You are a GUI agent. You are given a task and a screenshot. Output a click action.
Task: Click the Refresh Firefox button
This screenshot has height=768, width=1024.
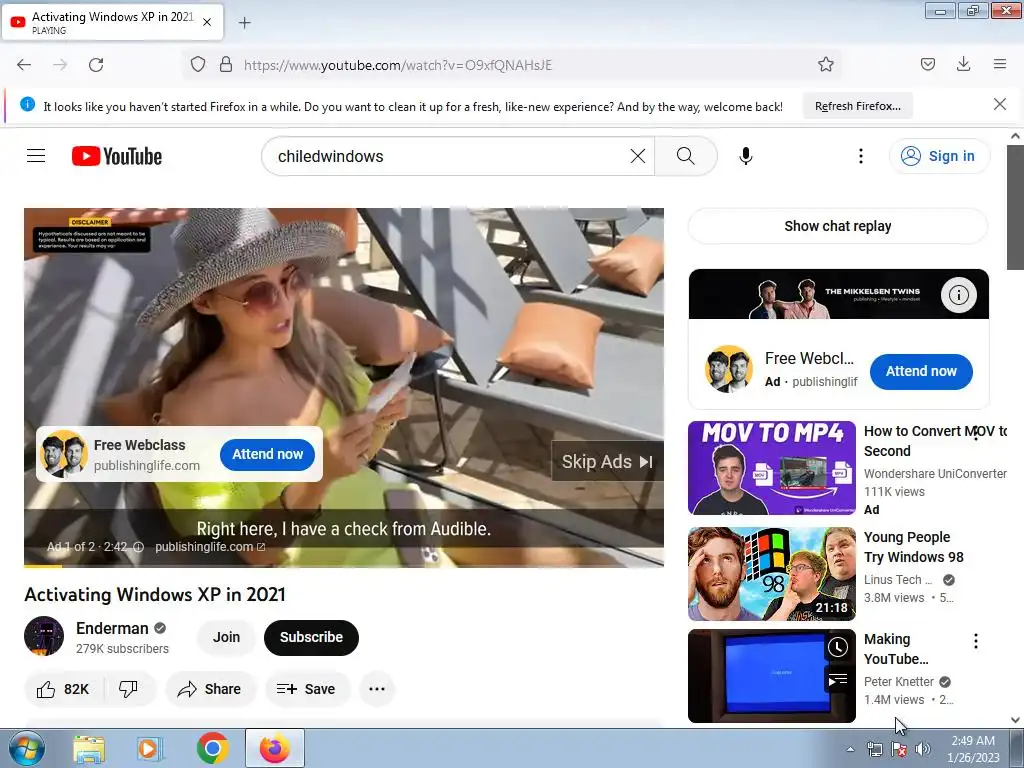click(x=857, y=106)
